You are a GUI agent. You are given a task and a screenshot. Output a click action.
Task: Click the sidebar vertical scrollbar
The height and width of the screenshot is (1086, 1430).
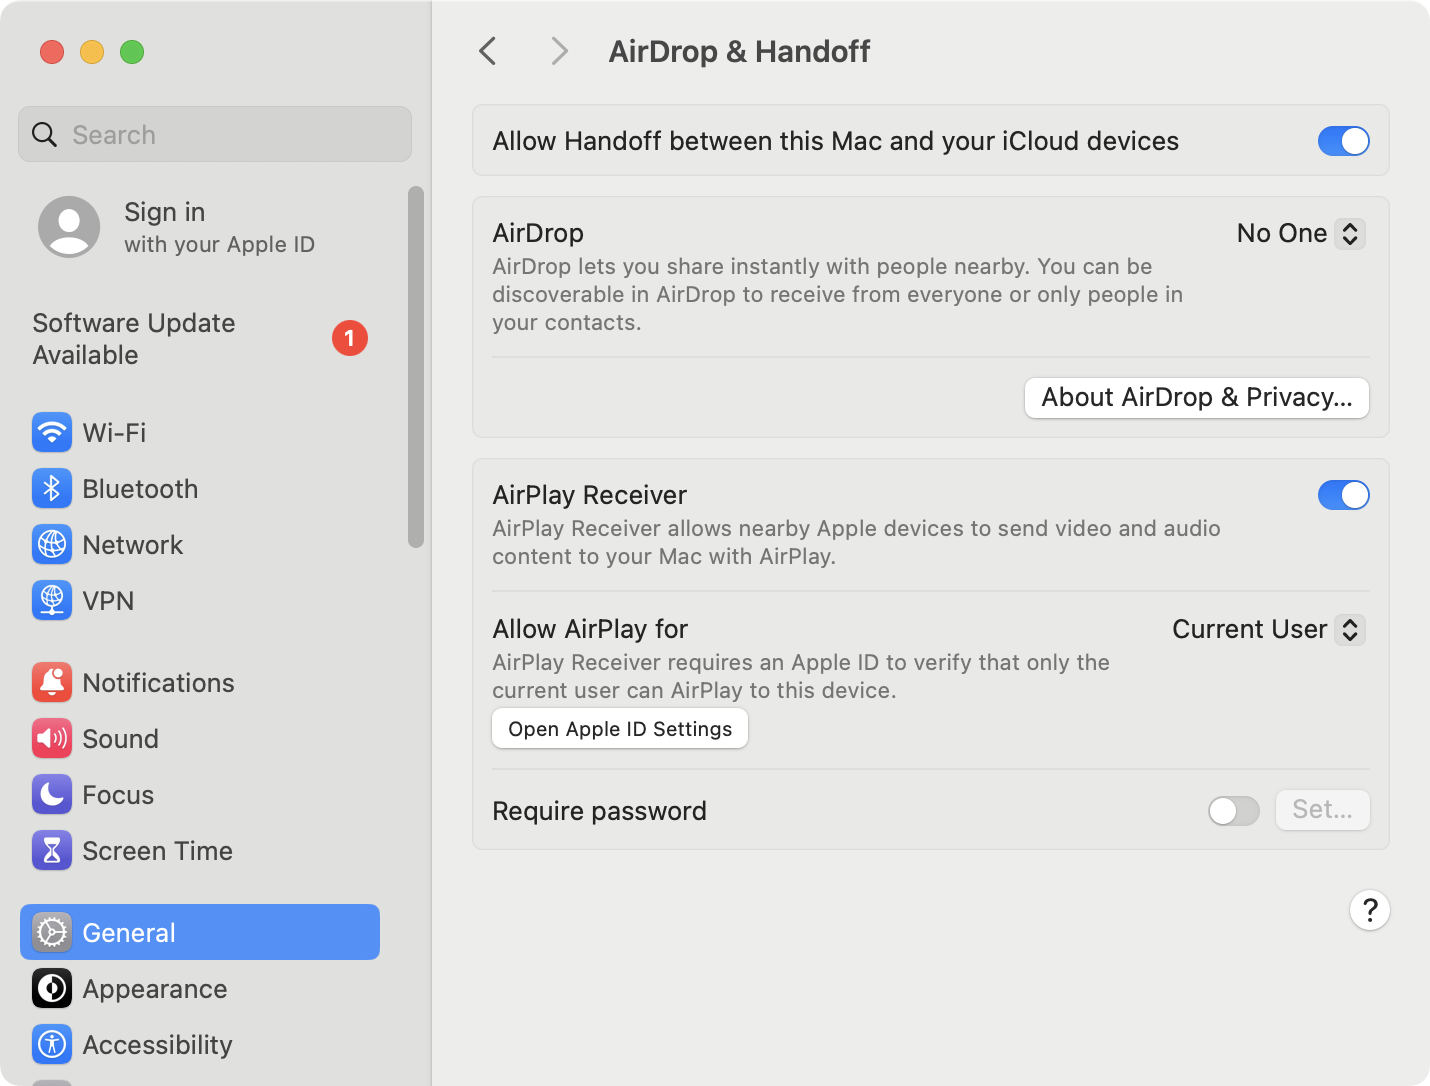416,367
